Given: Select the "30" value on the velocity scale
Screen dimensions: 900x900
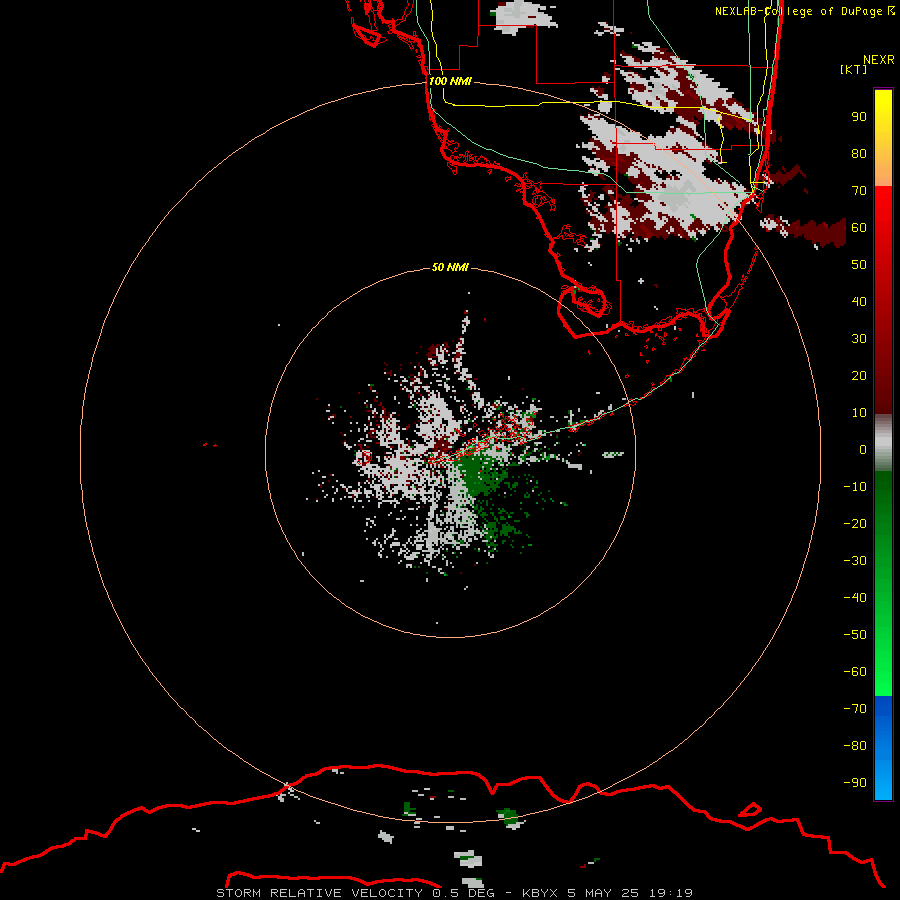Looking at the screenshot, I should tap(859, 339).
